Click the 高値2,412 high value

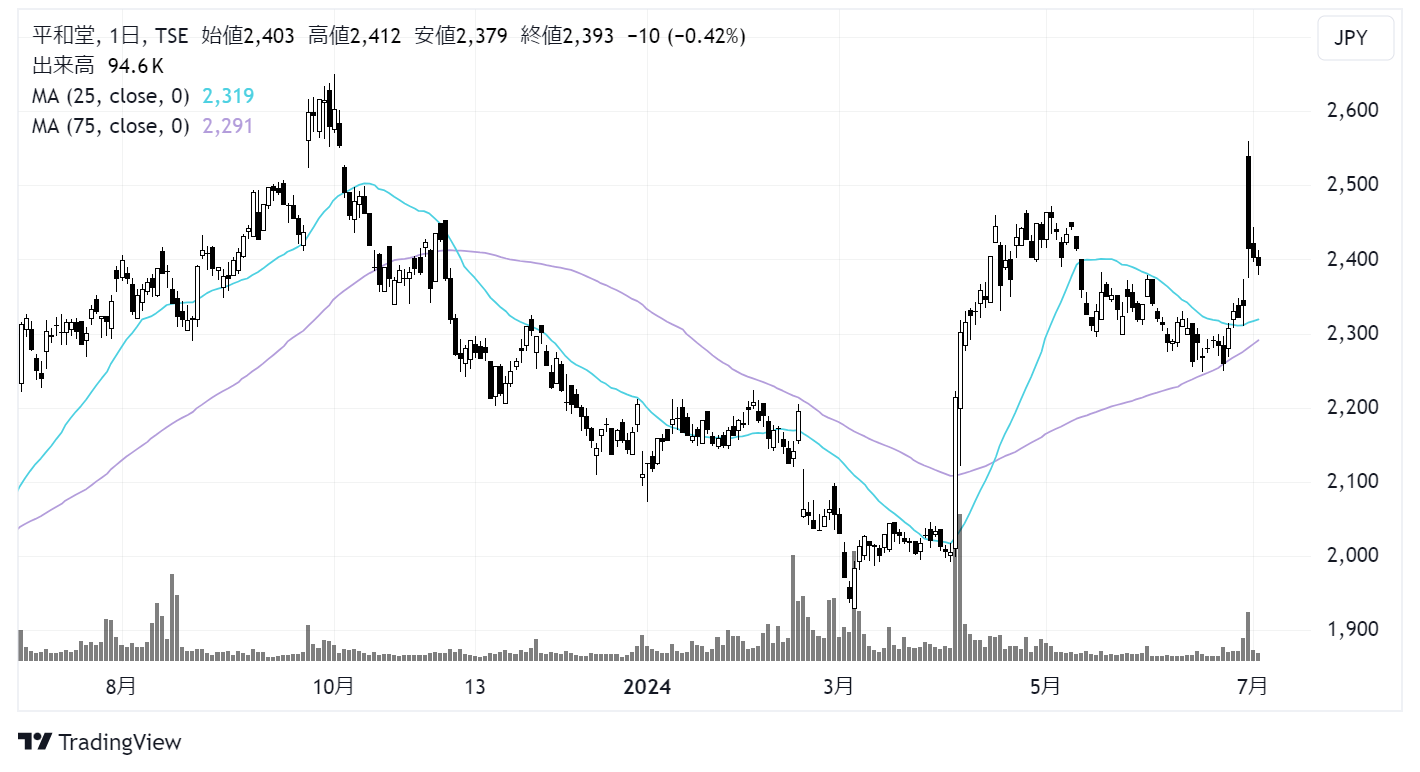tap(355, 37)
